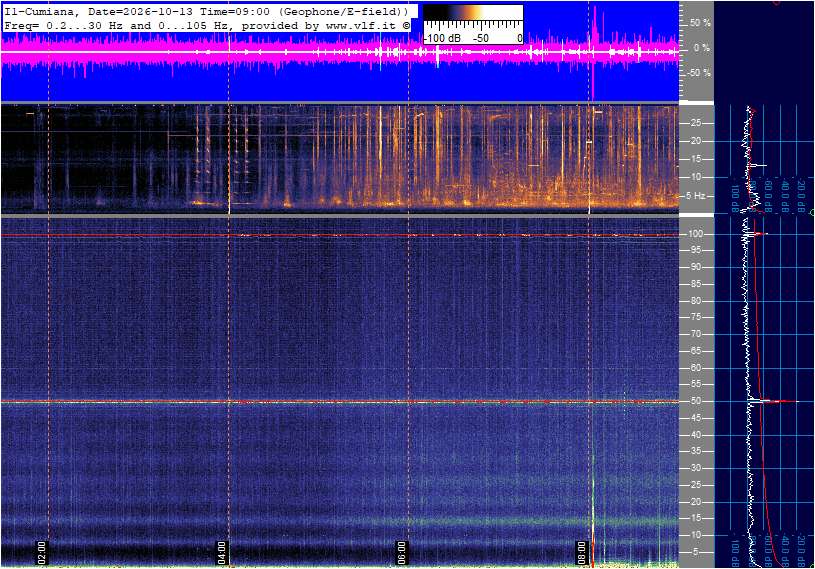This screenshot has width=815, height=569.
Task: Click the 35 frequency axis label
Action: coord(695,452)
